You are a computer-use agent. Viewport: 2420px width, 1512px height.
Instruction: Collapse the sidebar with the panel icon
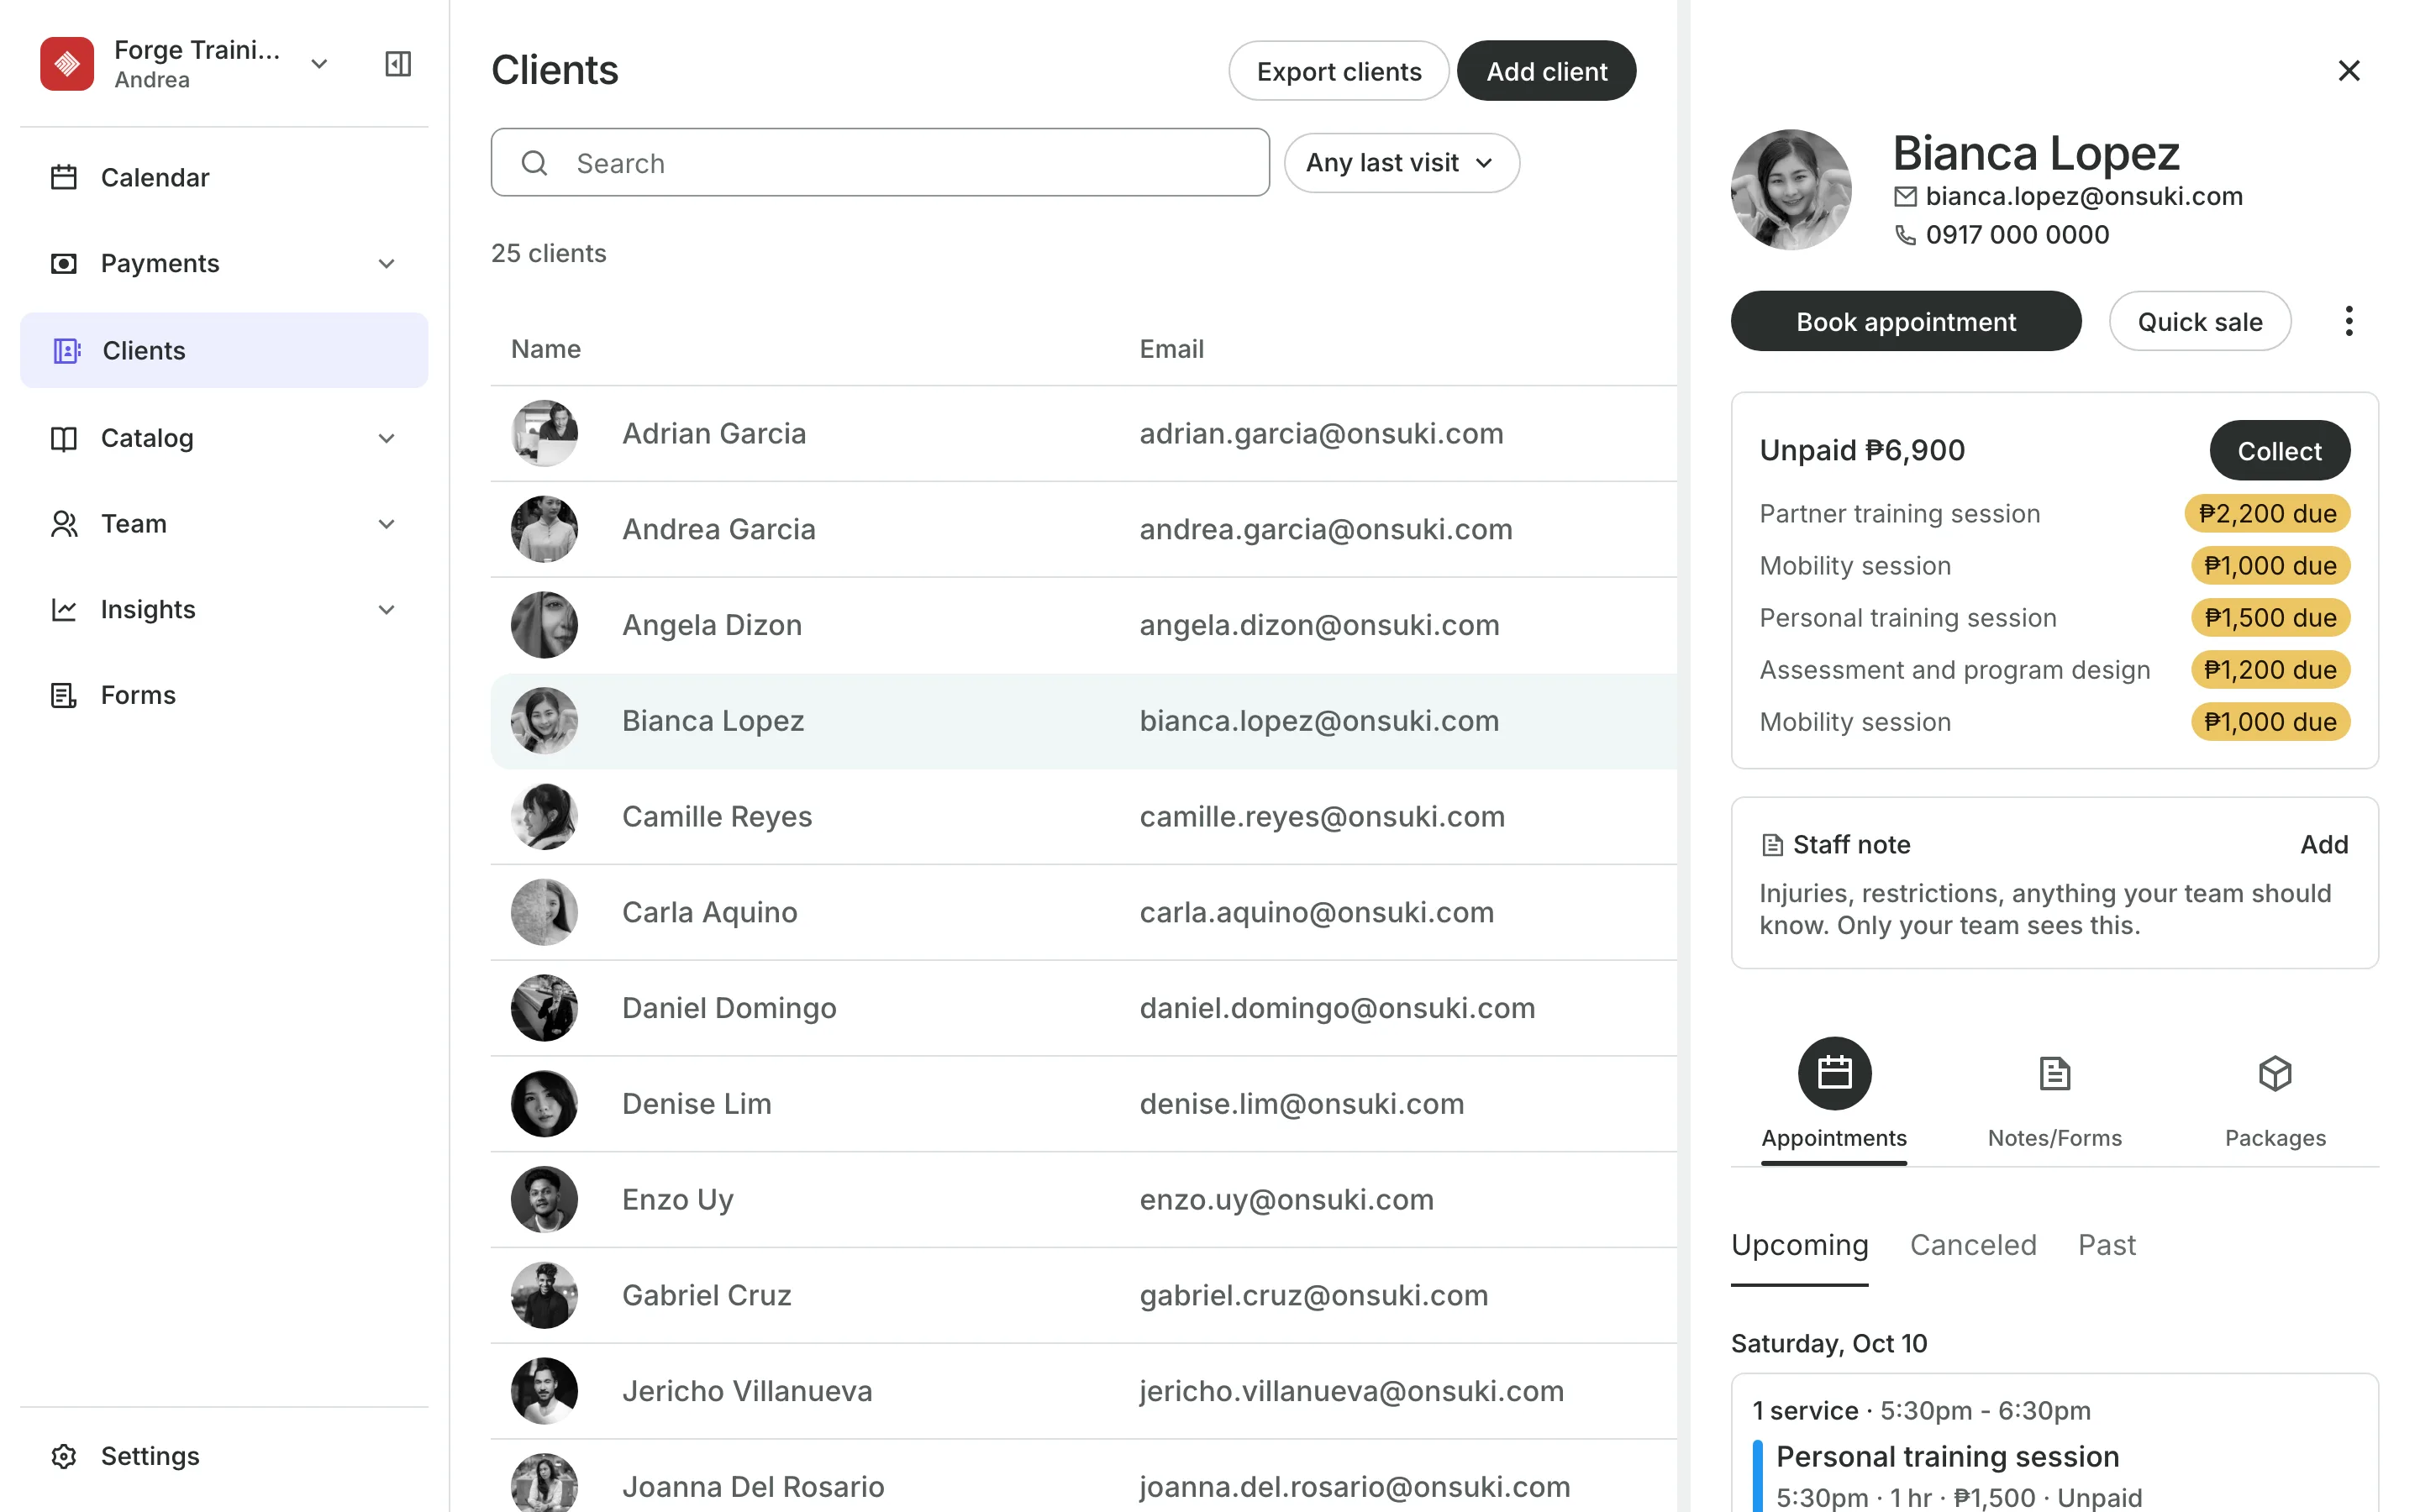tap(398, 64)
